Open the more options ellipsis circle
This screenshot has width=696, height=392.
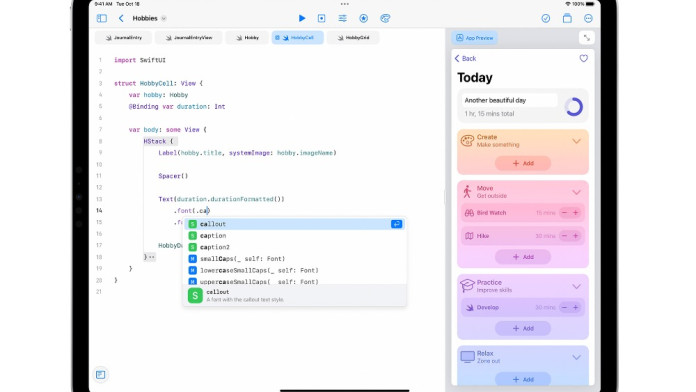point(588,18)
